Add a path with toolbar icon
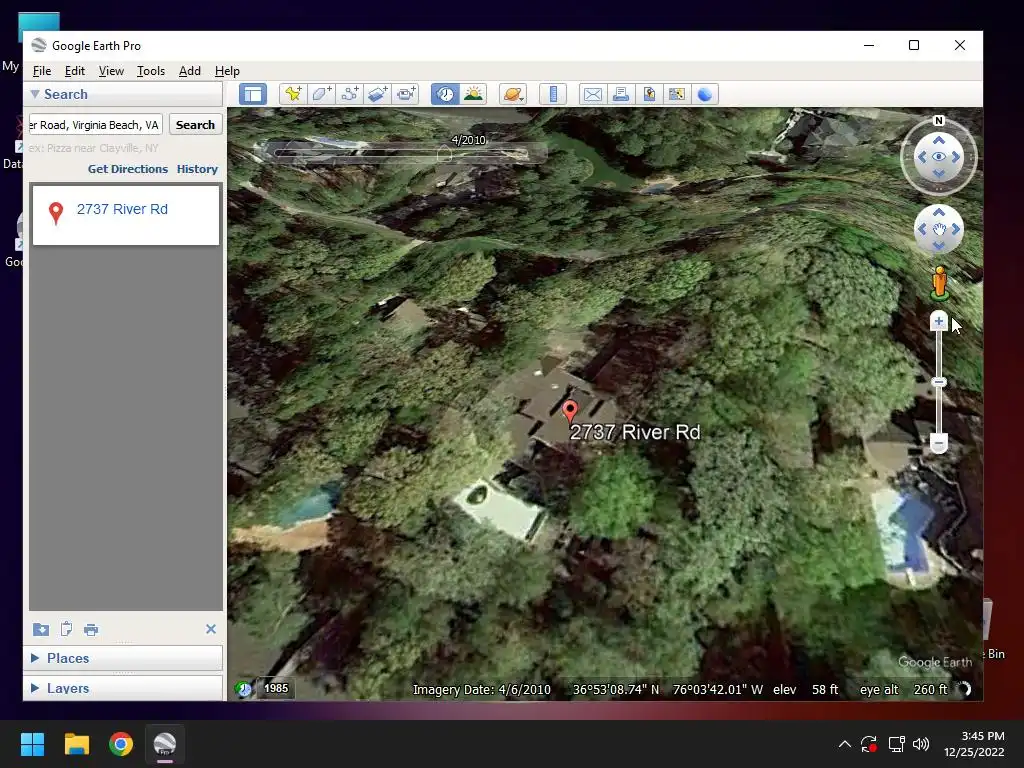The image size is (1024, 768). pos(349,94)
